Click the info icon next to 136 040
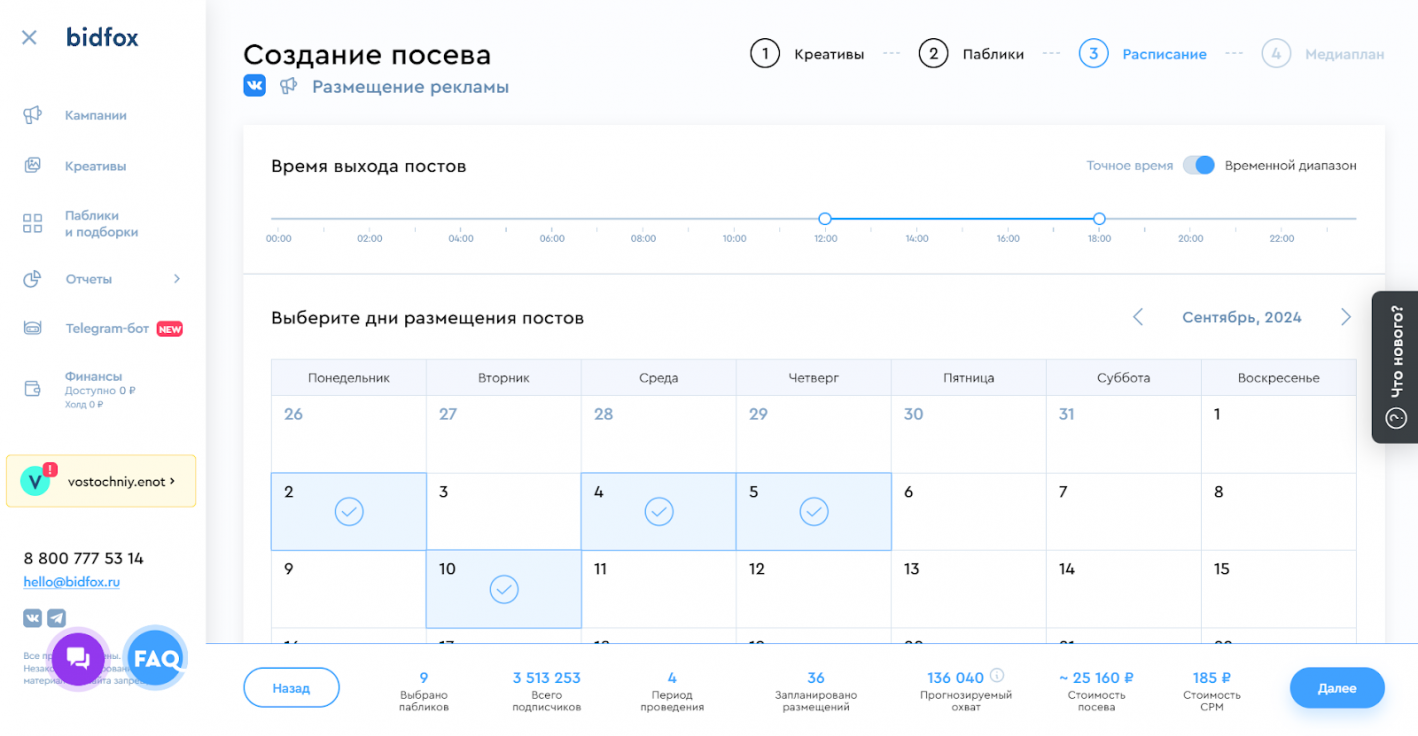 tap(997, 676)
